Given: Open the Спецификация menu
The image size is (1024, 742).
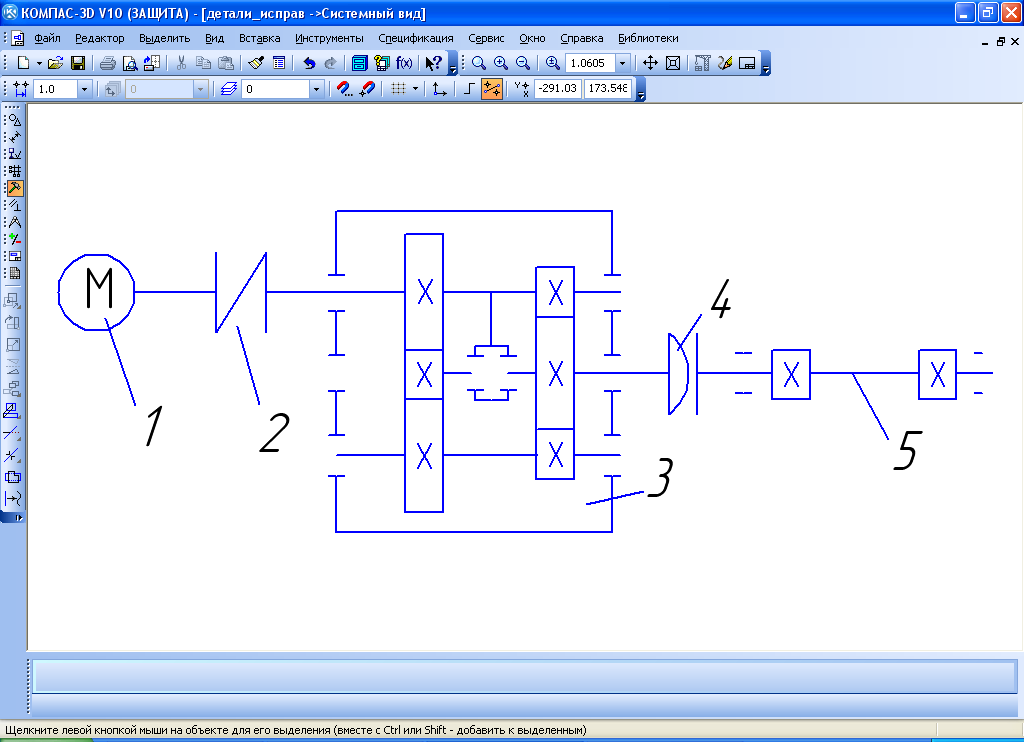Looking at the screenshot, I should (415, 38).
